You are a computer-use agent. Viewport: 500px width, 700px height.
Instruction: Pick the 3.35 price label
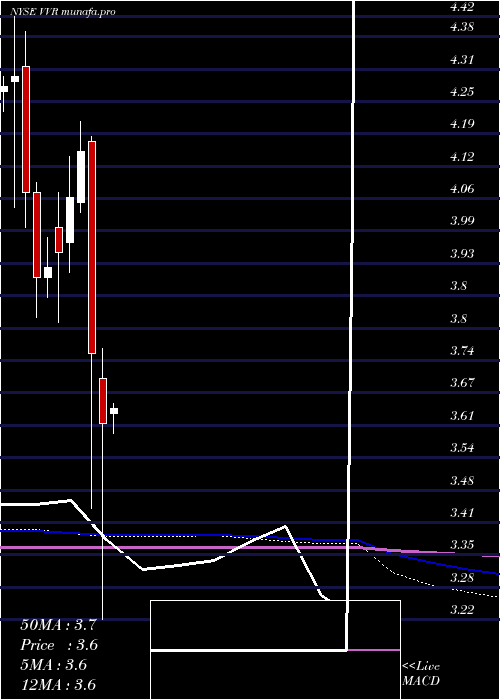pos(462,545)
